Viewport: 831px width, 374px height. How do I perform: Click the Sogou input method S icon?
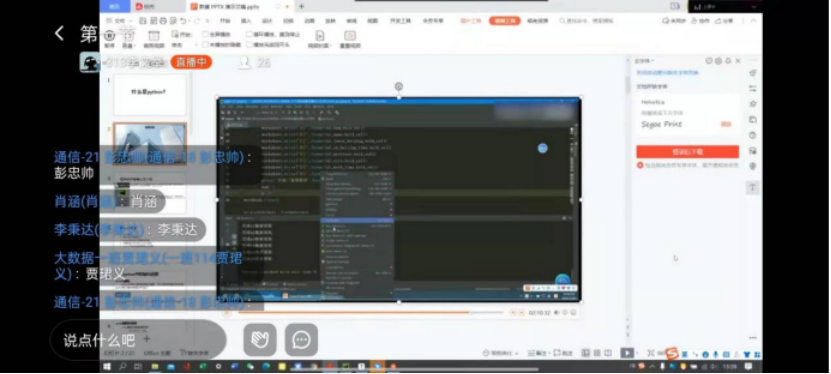[672, 353]
